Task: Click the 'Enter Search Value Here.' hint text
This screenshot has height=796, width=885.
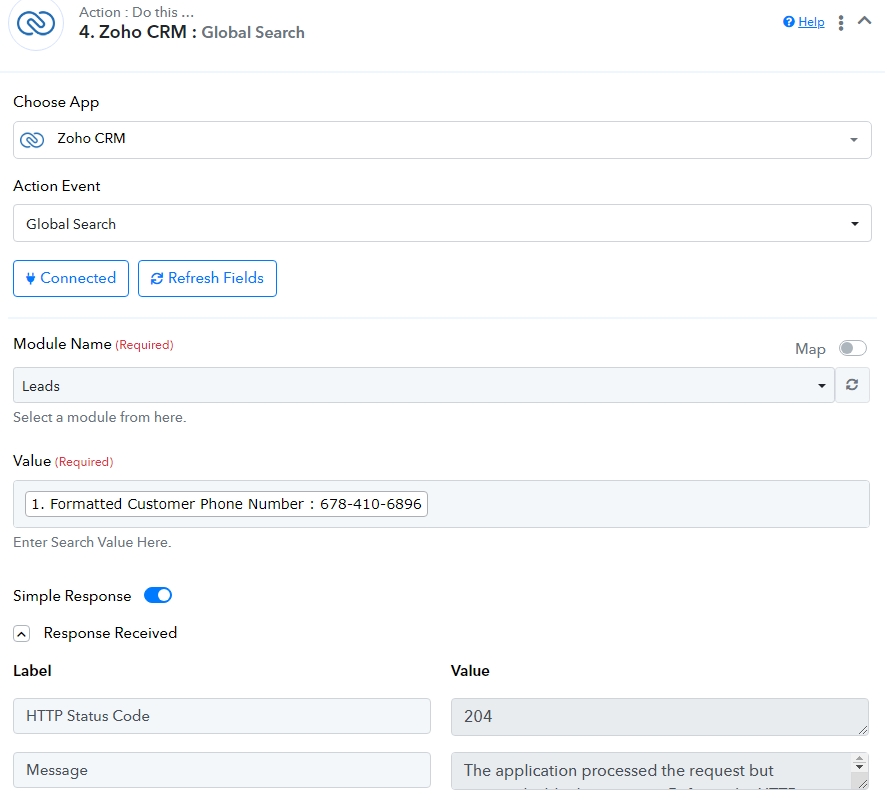Action: tap(92, 543)
